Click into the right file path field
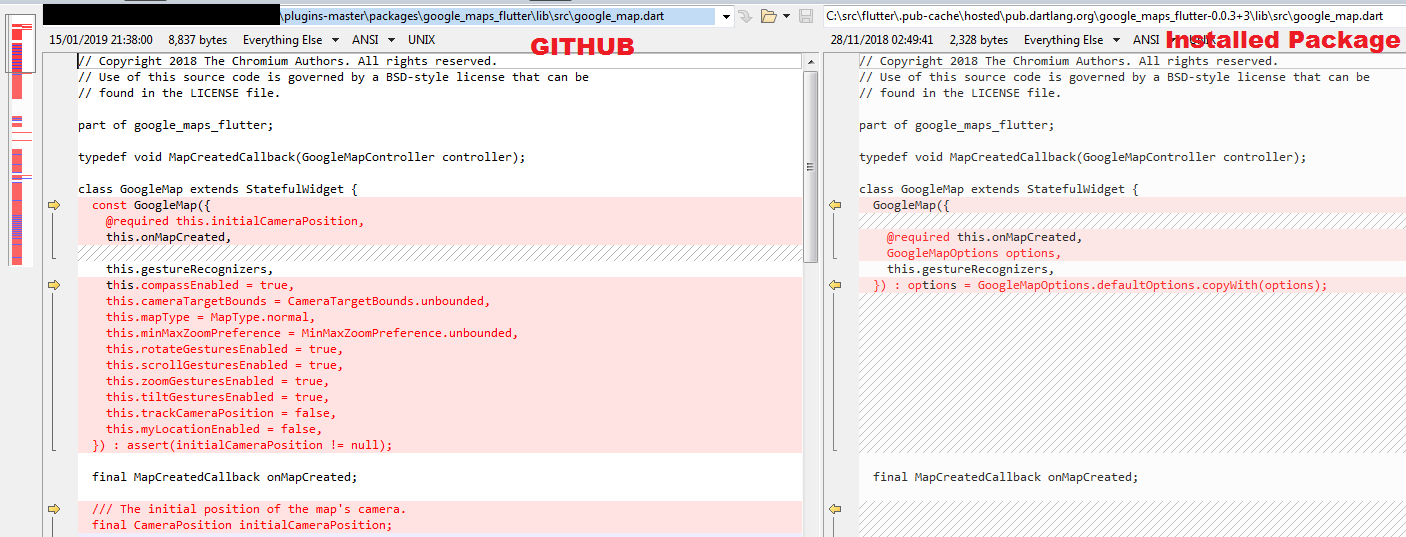The height and width of the screenshot is (537, 1406). point(1113,16)
